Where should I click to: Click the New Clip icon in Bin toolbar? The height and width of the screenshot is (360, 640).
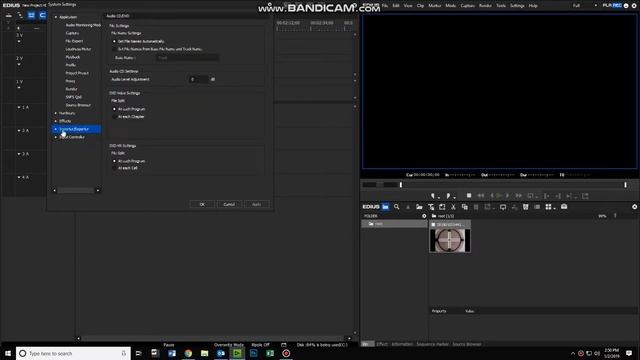[x=442, y=207]
